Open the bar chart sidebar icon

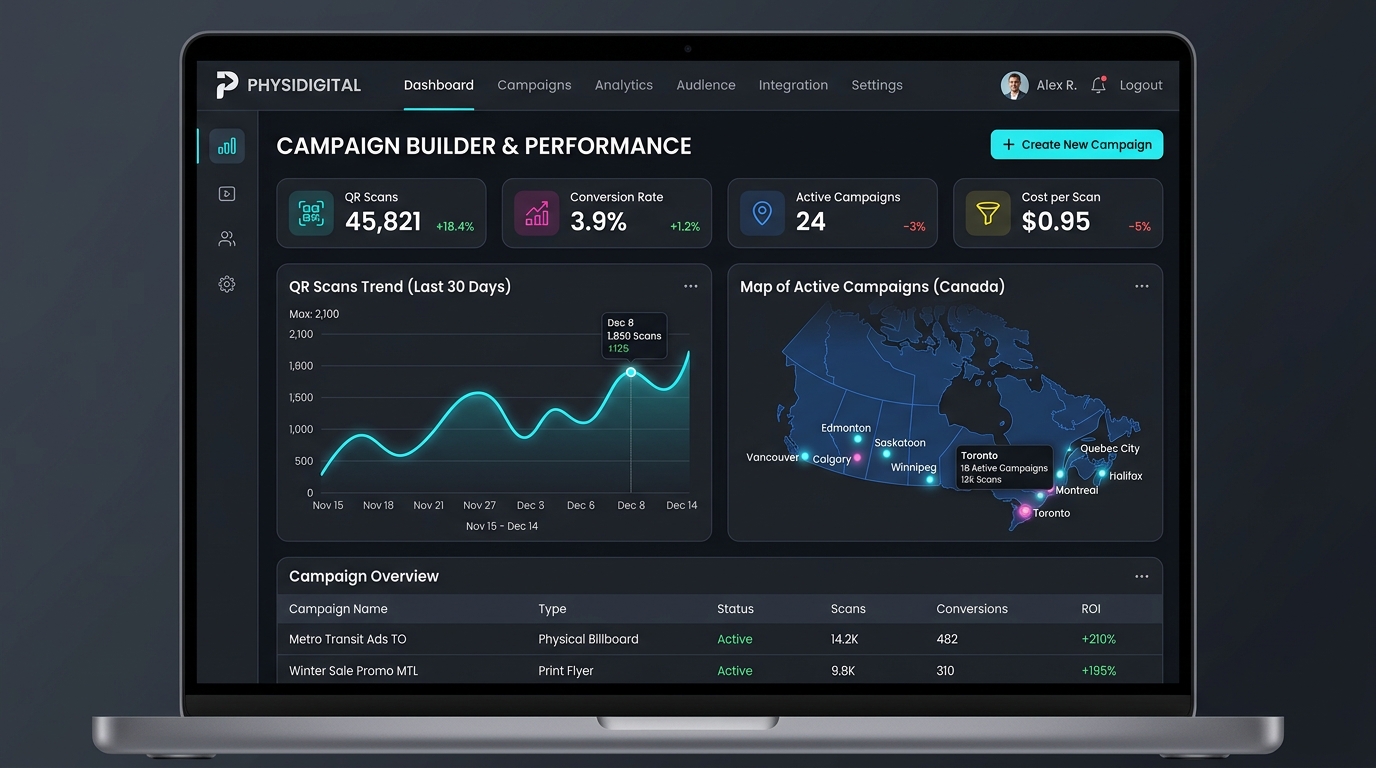pyautogui.click(x=227, y=146)
